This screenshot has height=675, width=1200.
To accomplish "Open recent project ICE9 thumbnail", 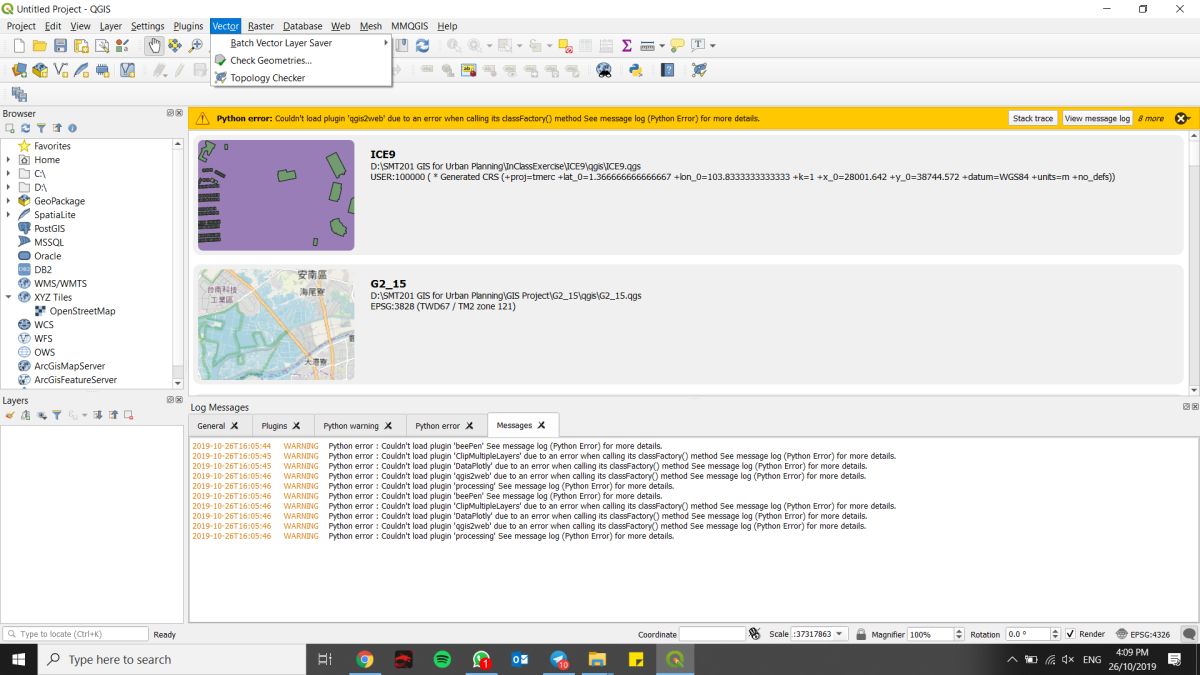I will tap(276, 195).
